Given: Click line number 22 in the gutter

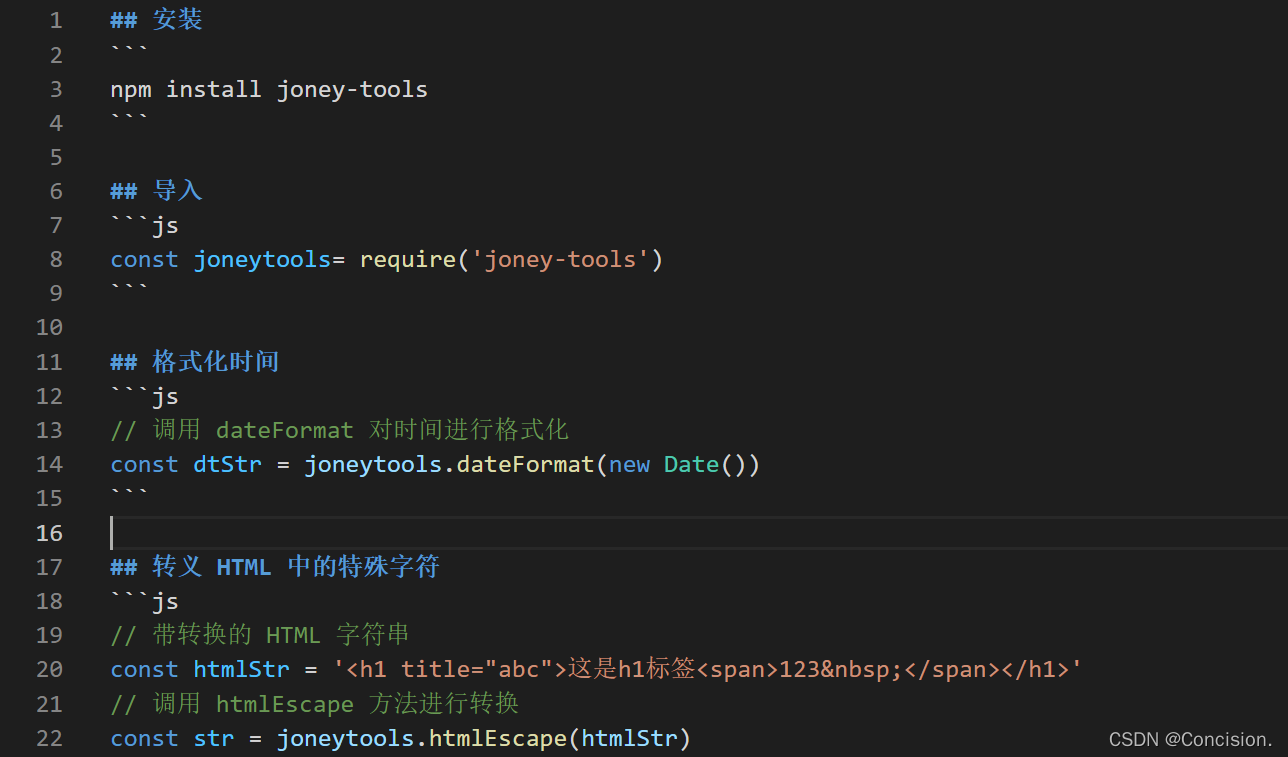Looking at the screenshot, I should tap(49, 738).
